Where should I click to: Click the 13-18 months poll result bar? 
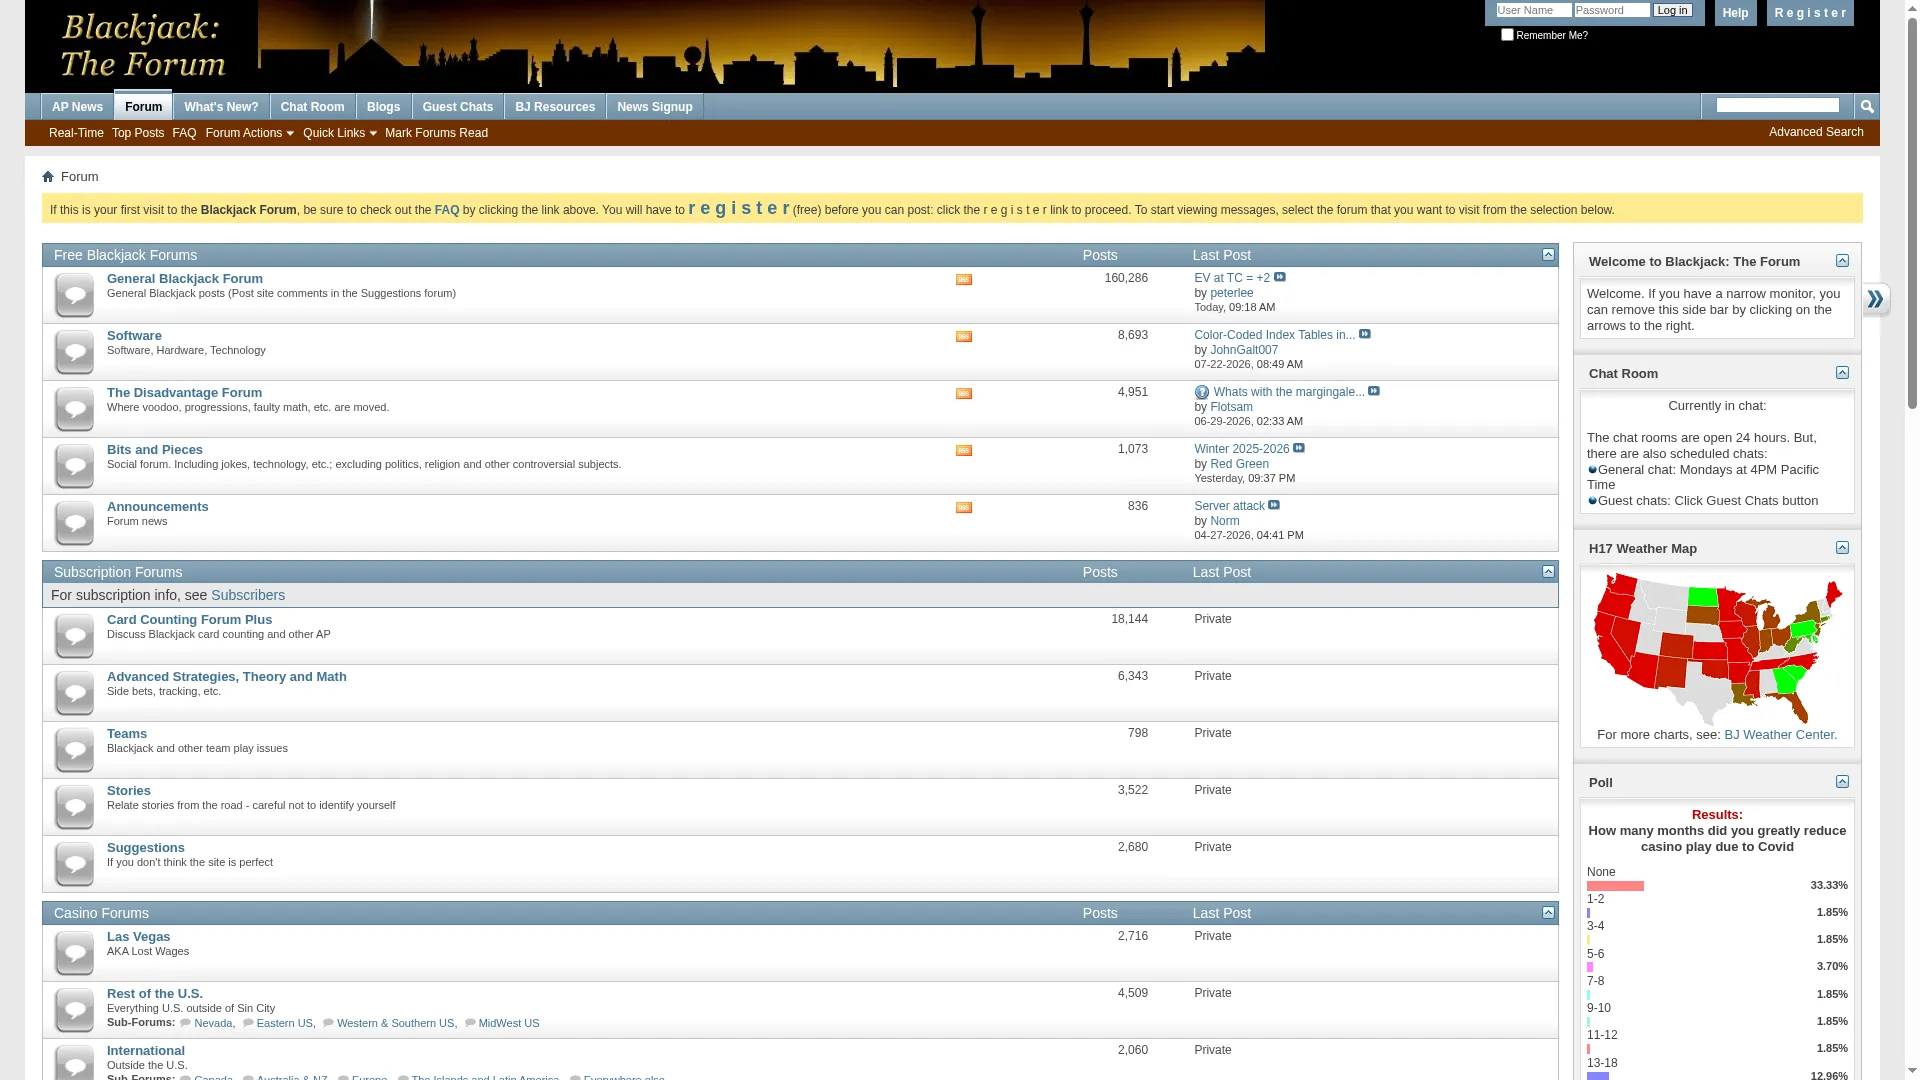click(1598, 1077)
